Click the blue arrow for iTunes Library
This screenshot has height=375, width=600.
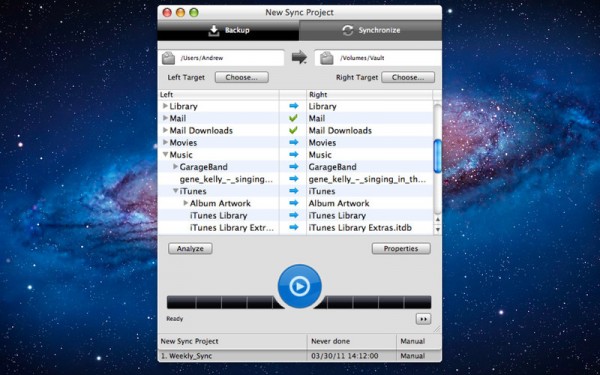coord(293,215)
